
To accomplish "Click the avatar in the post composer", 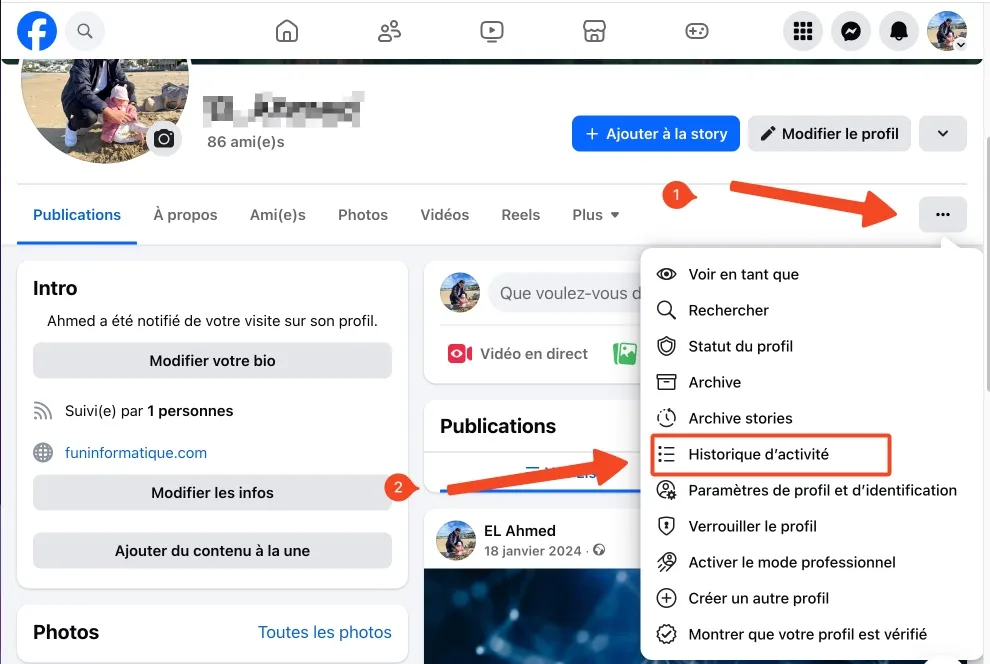I will (x=460, y=293).
